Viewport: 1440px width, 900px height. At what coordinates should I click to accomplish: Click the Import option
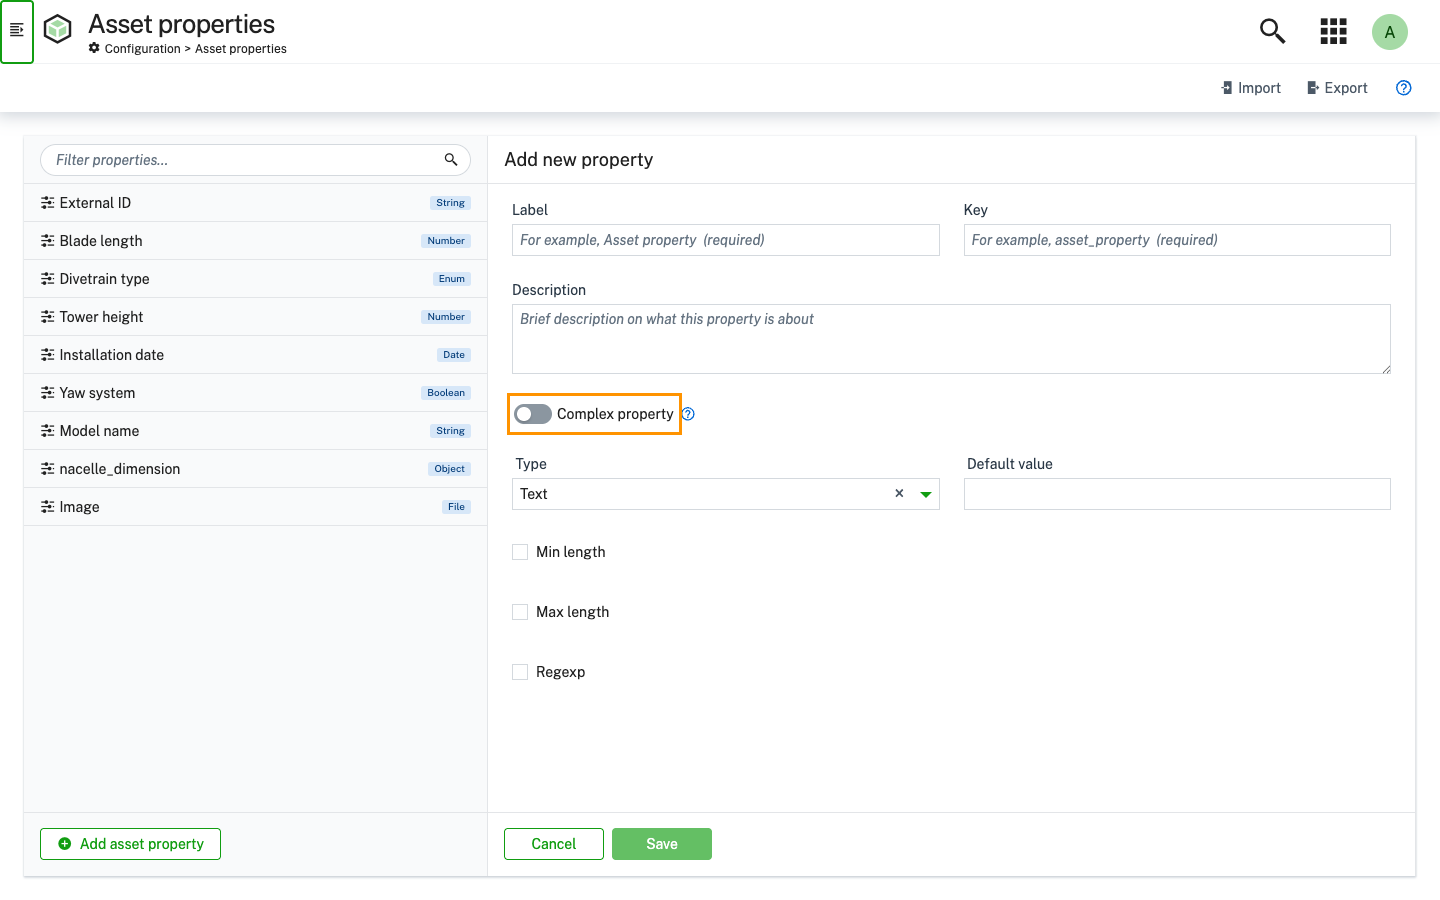(x=1250, y=88)
